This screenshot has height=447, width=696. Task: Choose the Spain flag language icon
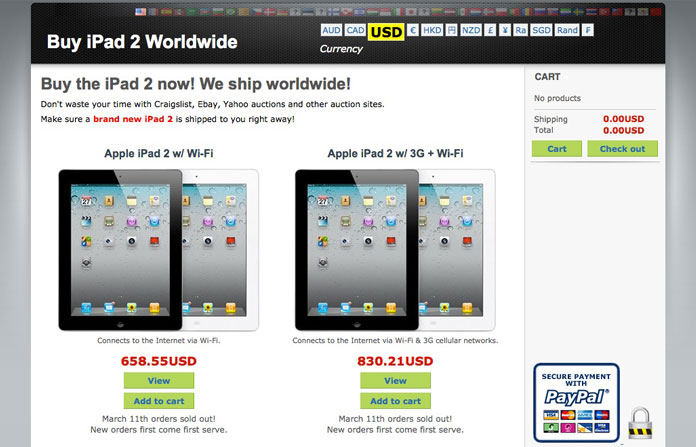(x=166, y=12)
